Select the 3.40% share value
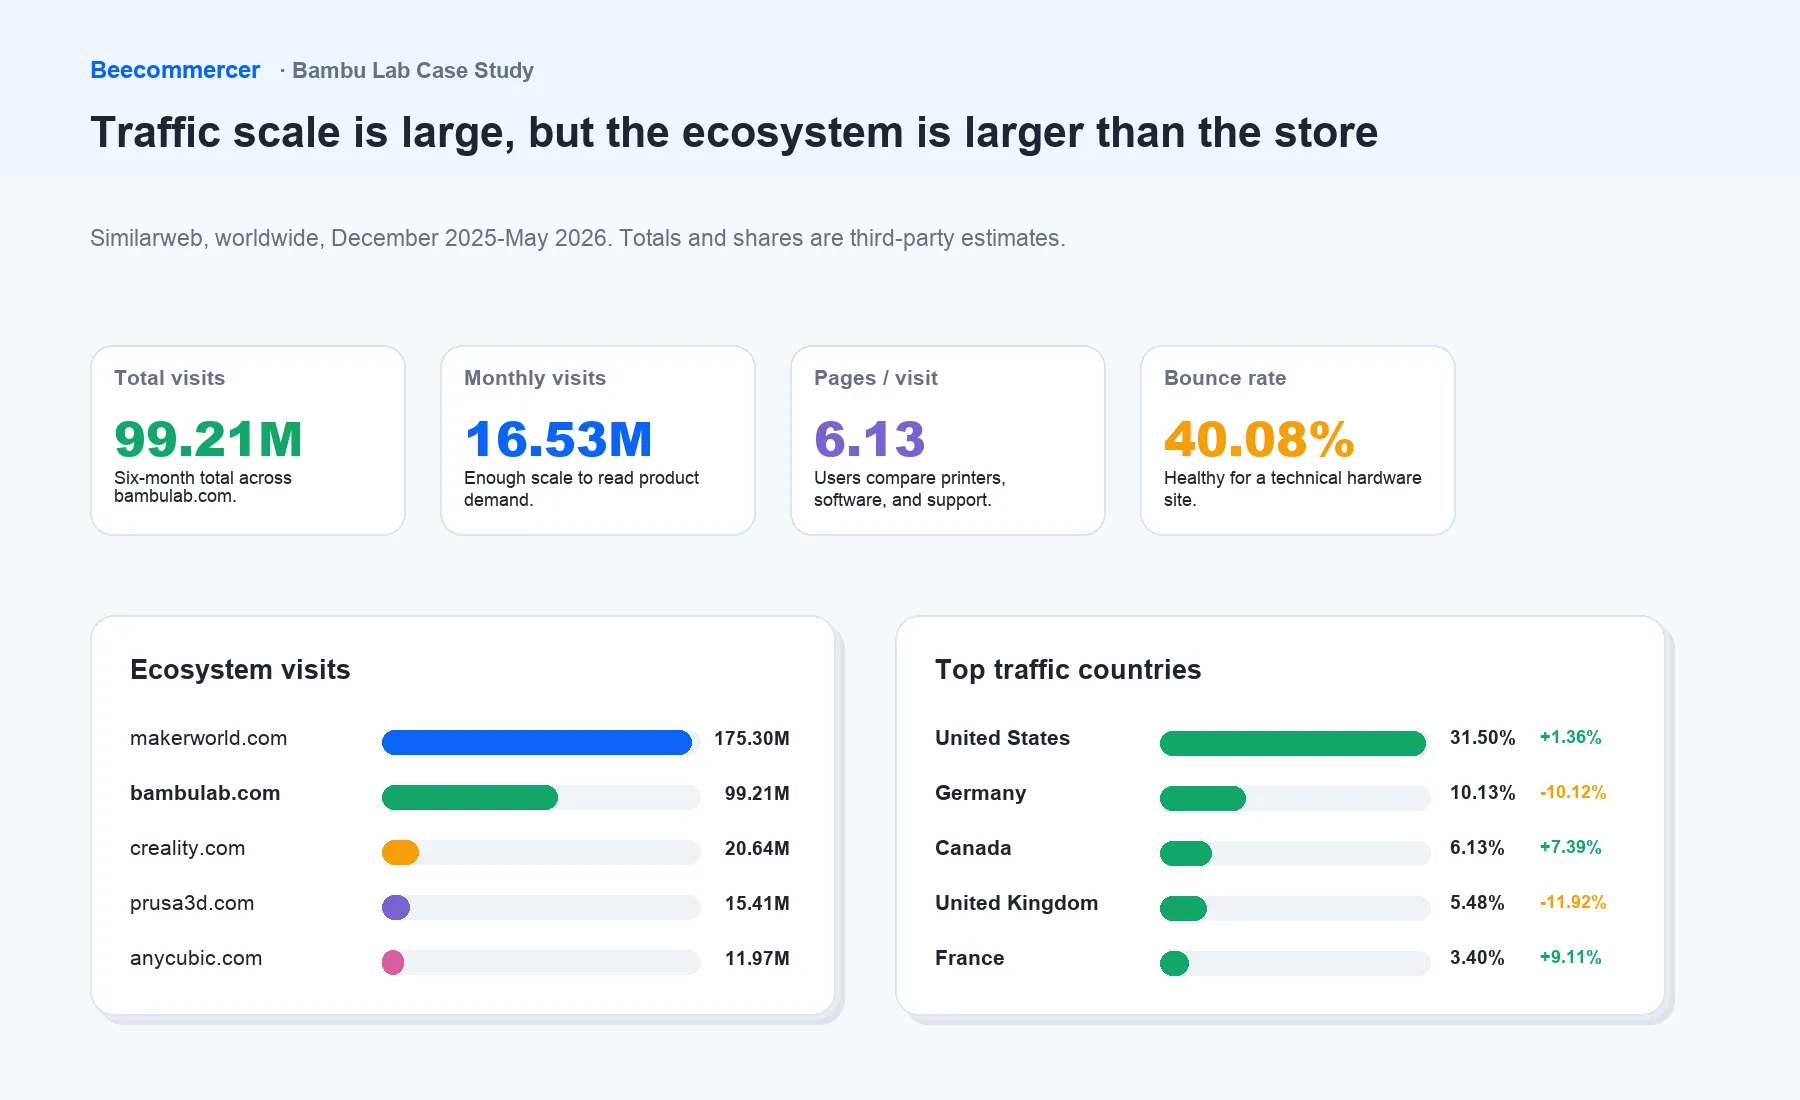The height and width of the screenshot is (1100, 1800). 1477,957
